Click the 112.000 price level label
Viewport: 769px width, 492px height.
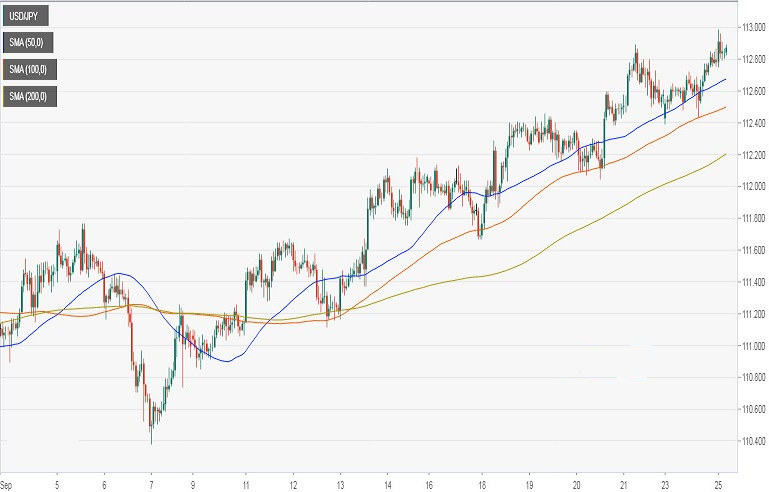pos(752,186)
